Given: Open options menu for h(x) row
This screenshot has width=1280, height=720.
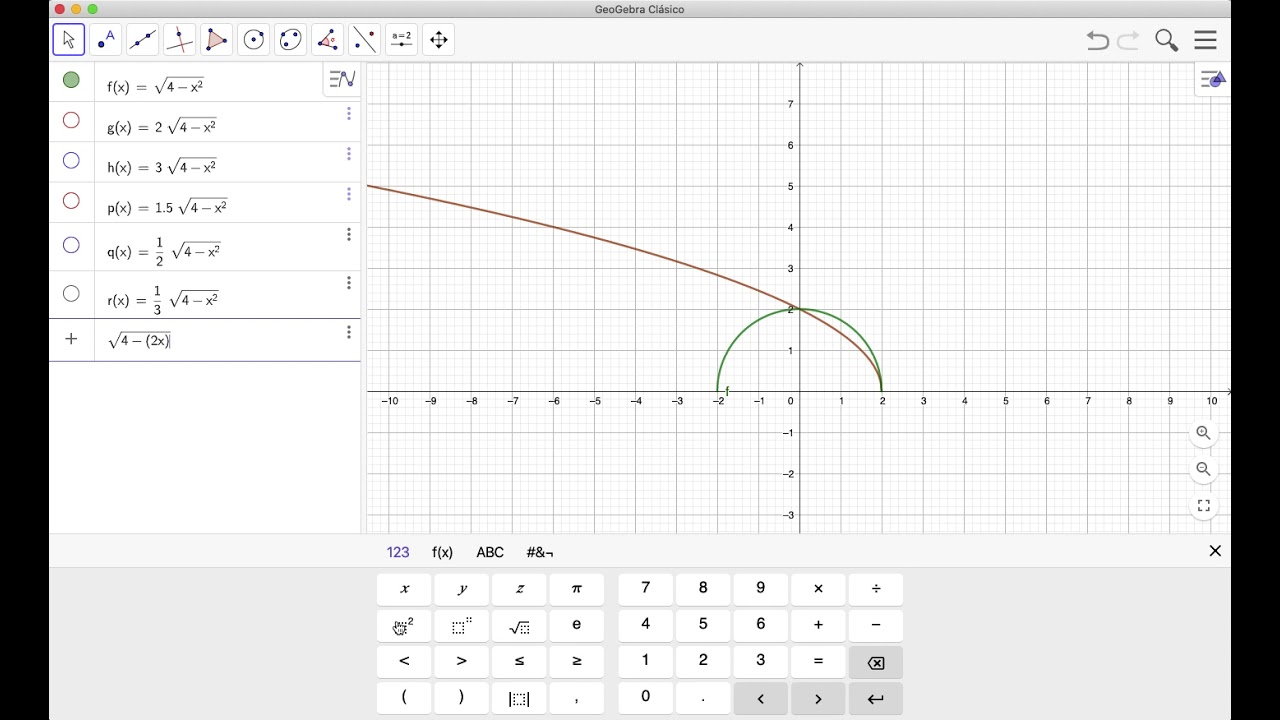Looking at the screenshot, I should [349, 154].
